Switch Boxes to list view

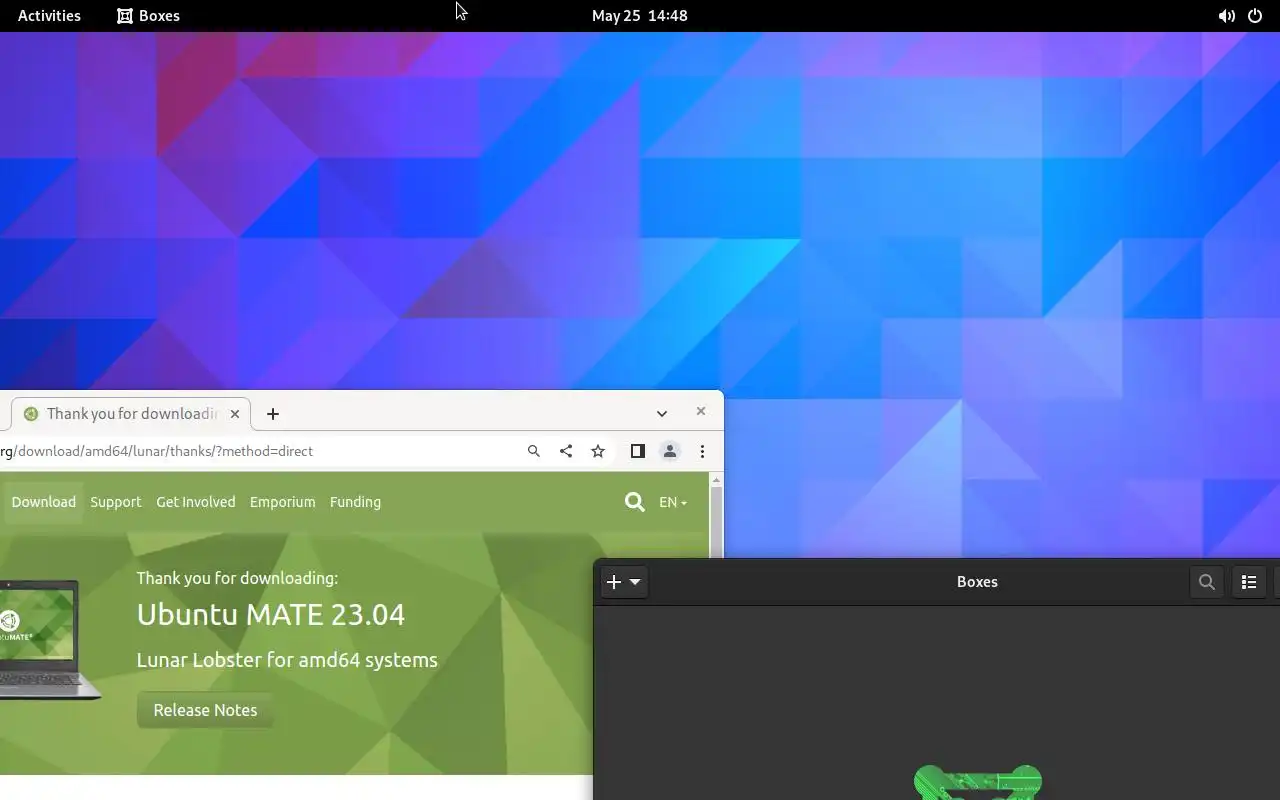(1249, 582)
